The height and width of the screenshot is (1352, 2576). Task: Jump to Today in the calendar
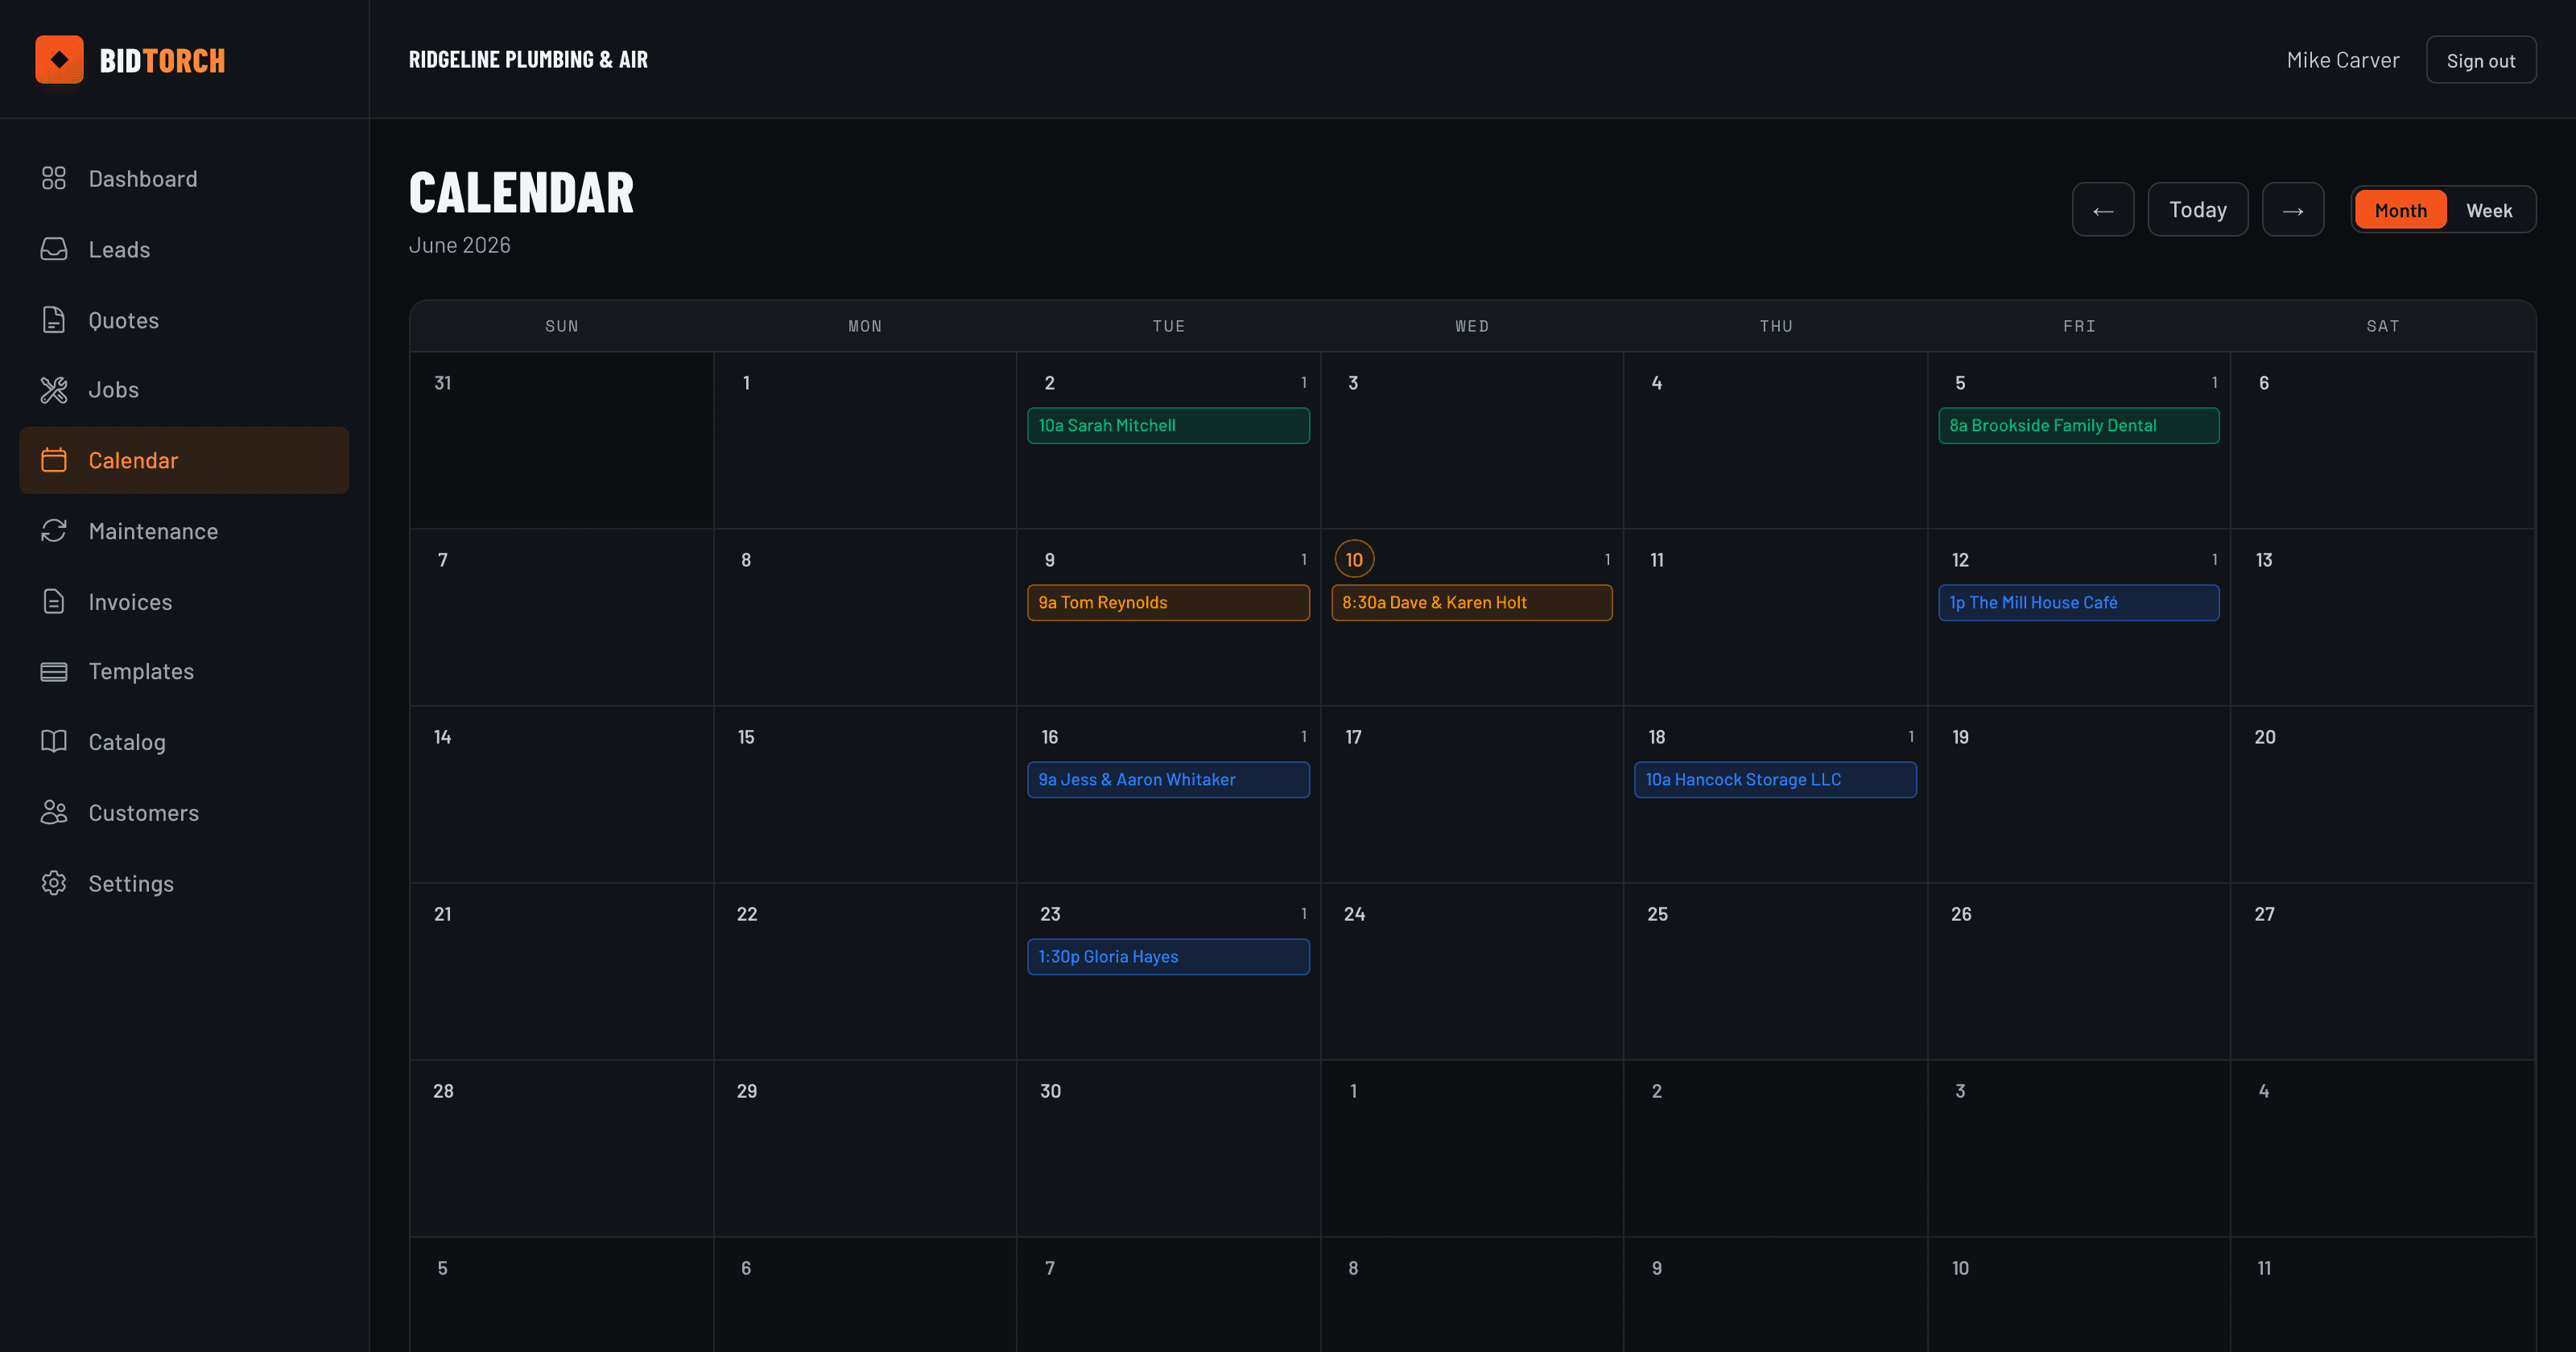pyautogui.click(x=2198, y=210)
